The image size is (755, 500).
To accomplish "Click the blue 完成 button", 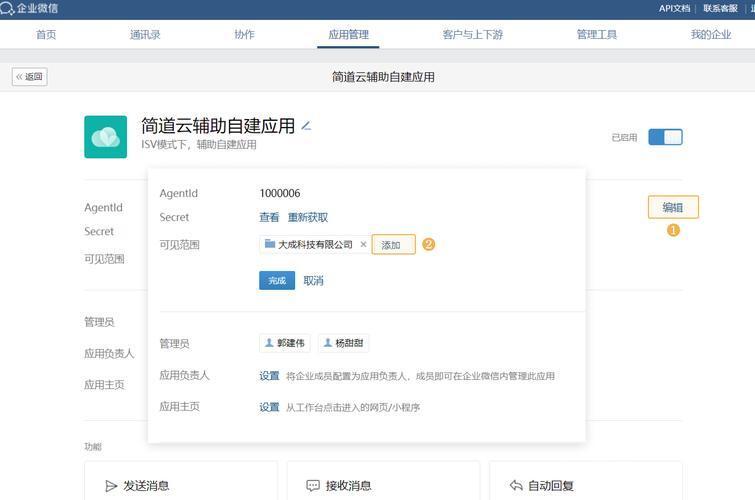I will coord(277,280).
